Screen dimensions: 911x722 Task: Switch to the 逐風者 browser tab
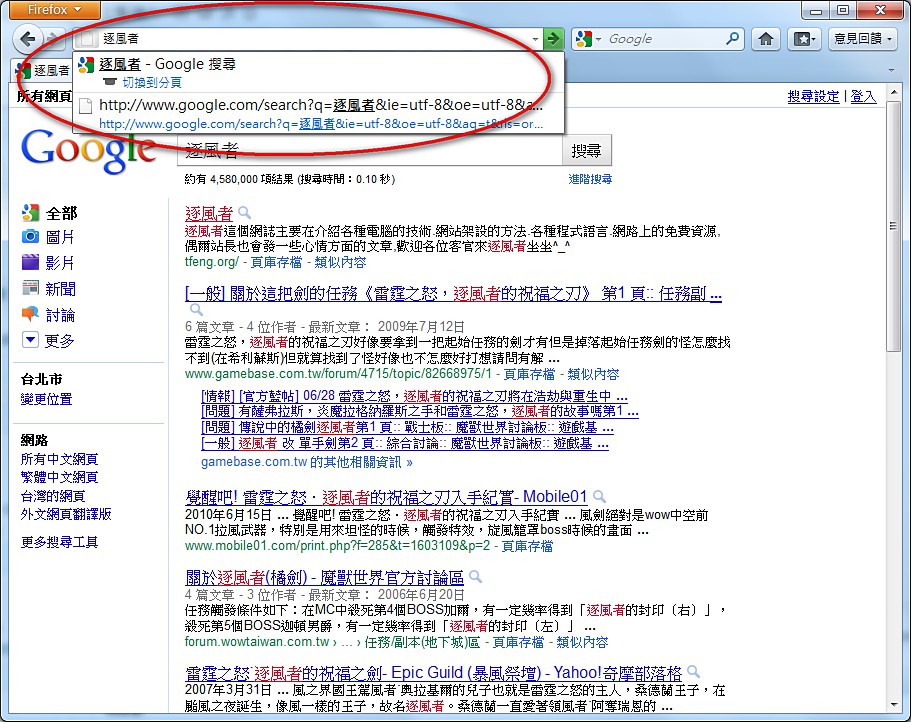tap(42, 70)
